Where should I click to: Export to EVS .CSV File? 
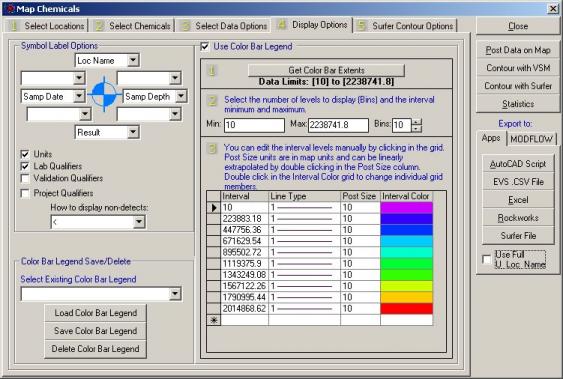pyautogui.click(x=518, y=182)
